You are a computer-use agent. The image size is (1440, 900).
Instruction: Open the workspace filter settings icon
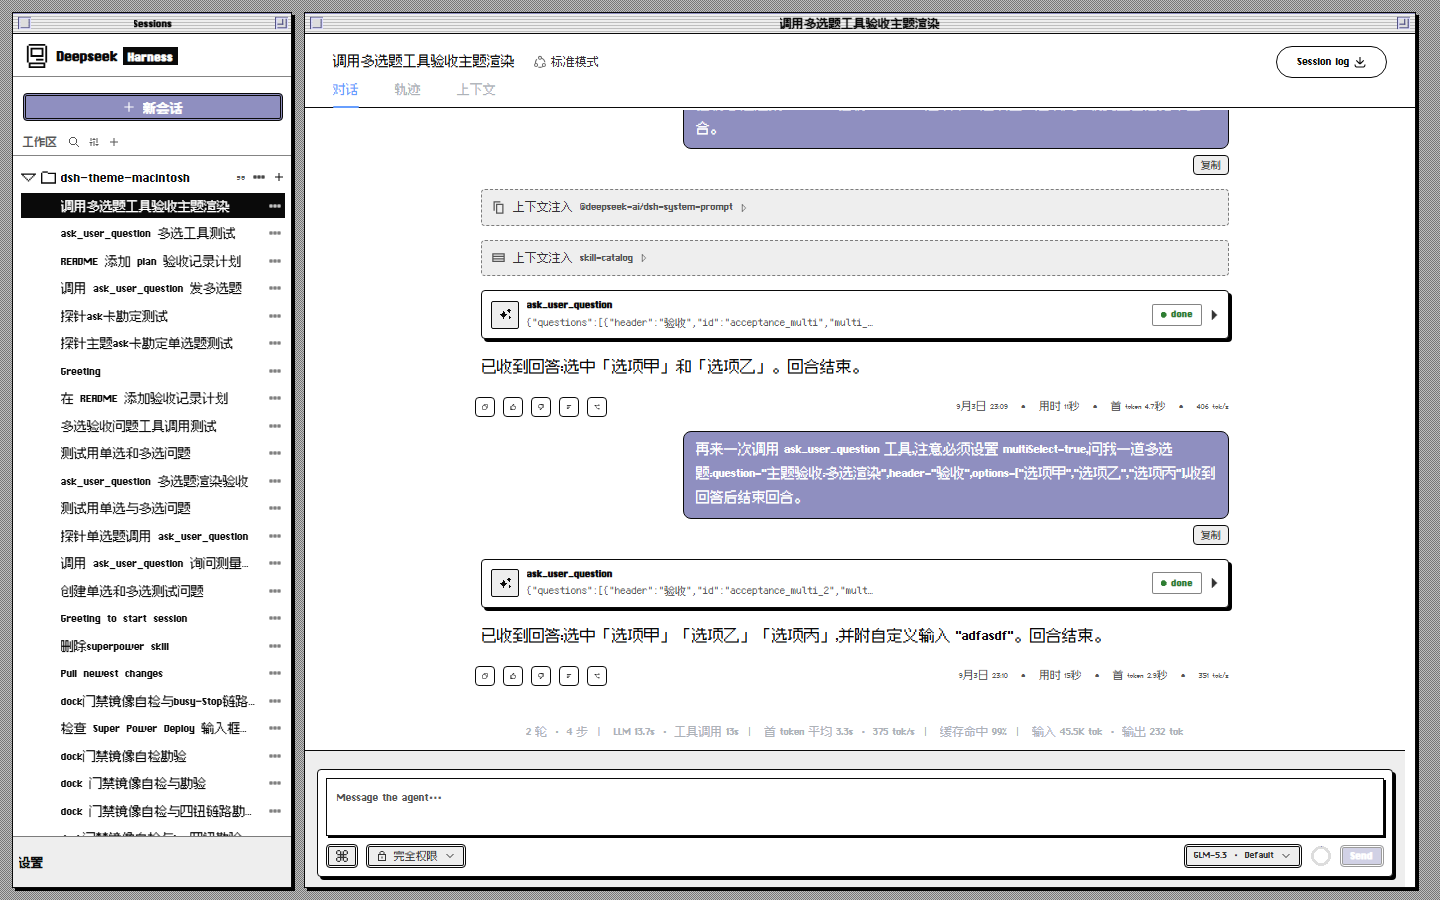point(94,142)
